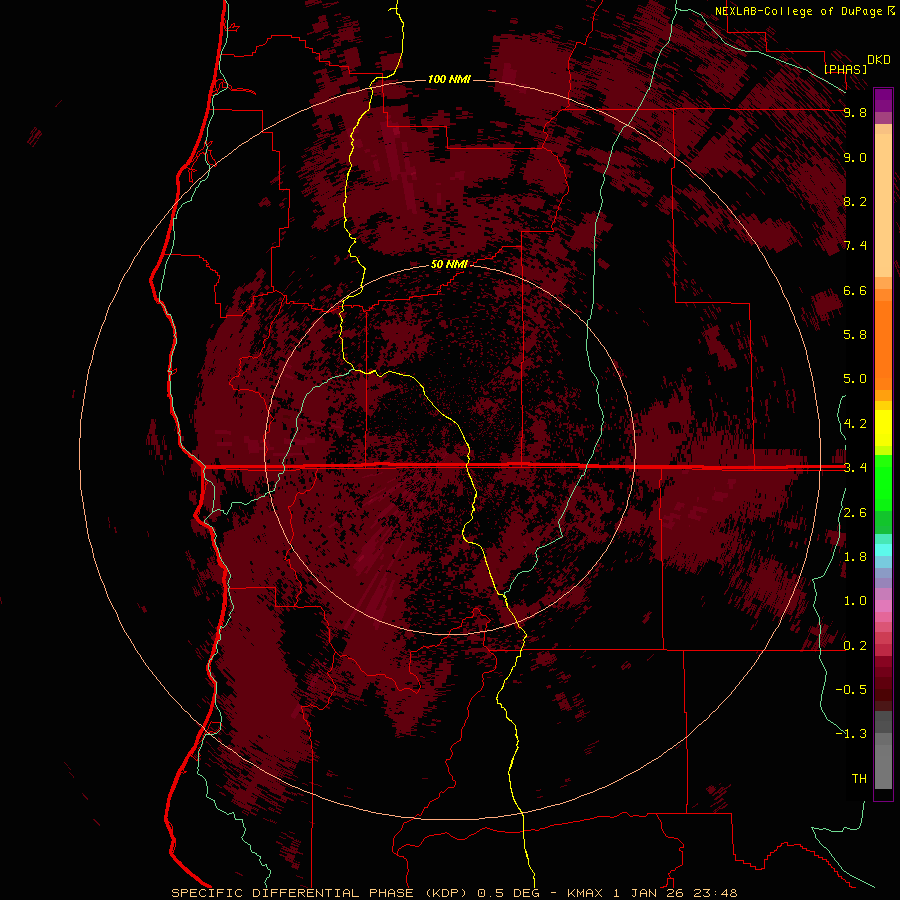Click the 0.2 value on the color scale

pos(855,646)
